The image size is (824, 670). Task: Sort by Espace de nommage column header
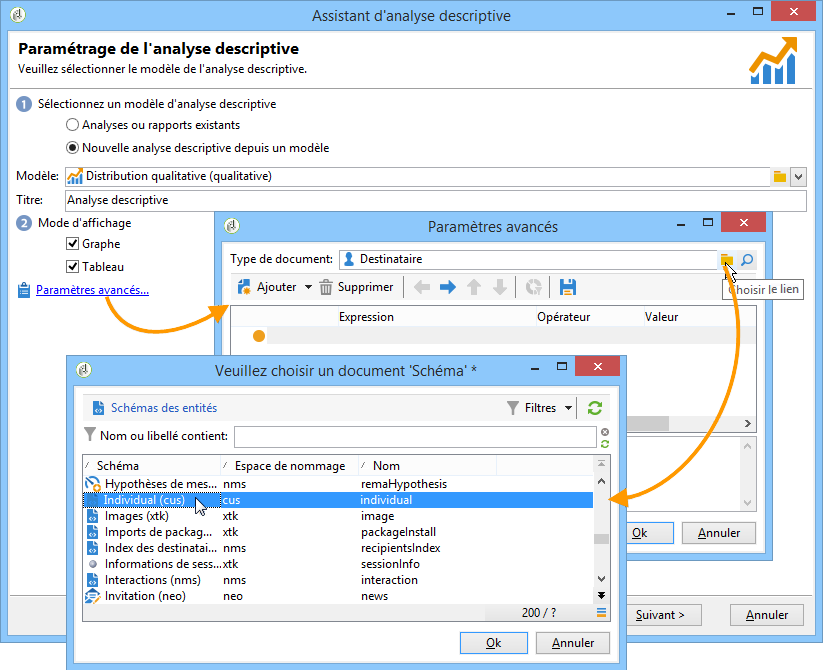[290, 466]
